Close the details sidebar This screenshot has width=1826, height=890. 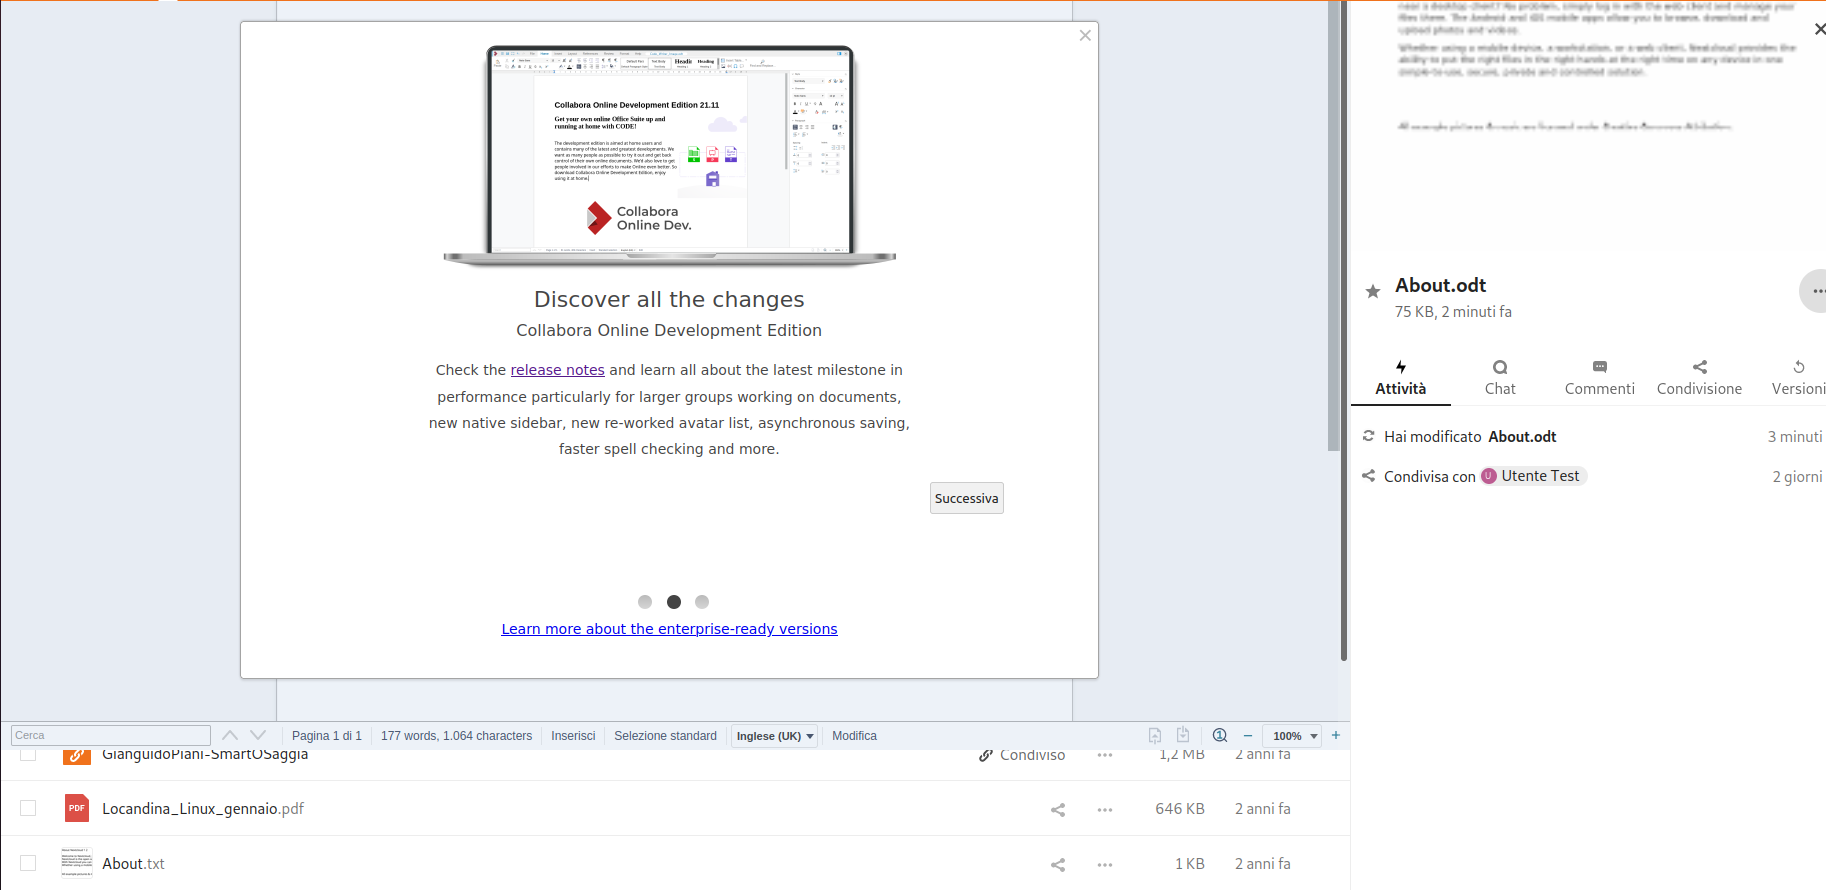point(1819,29)
